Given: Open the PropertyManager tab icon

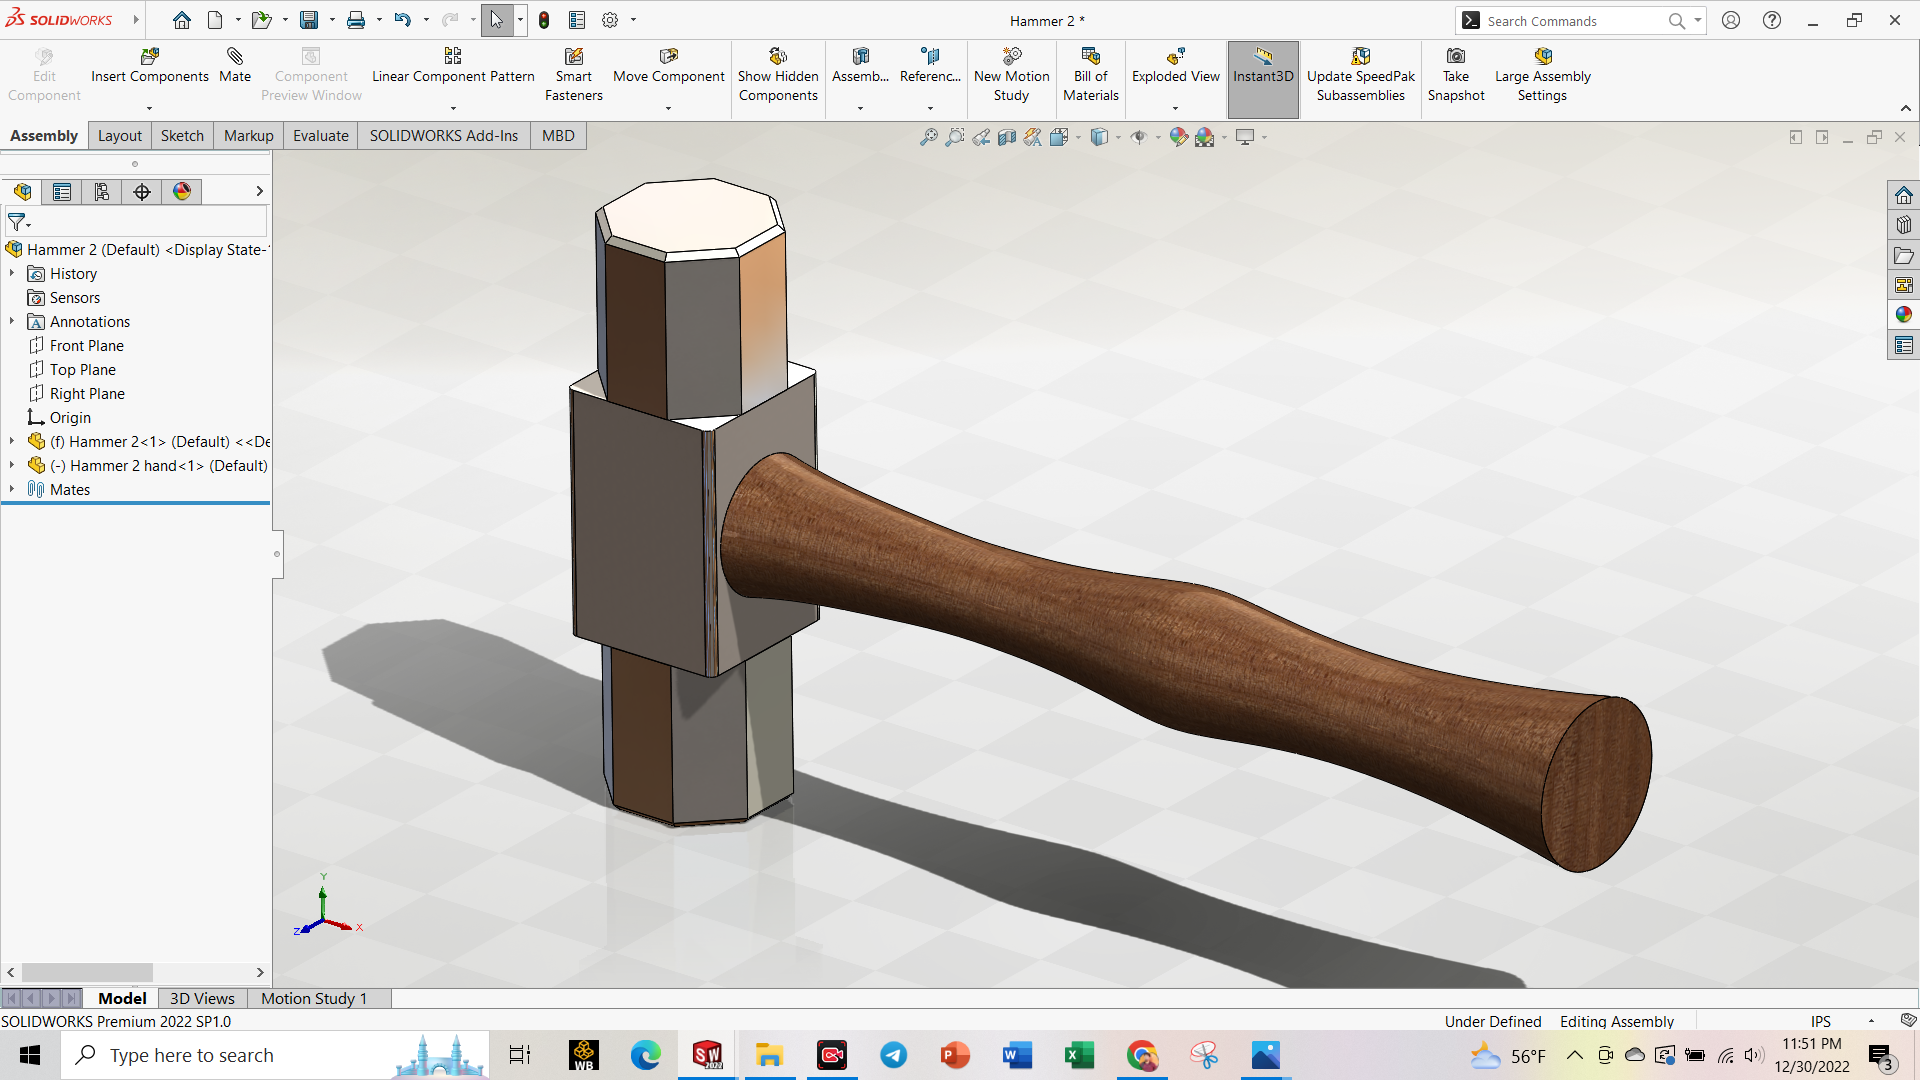Looking at the screenshot, I should pyautogui.click(x=62, y=192).
